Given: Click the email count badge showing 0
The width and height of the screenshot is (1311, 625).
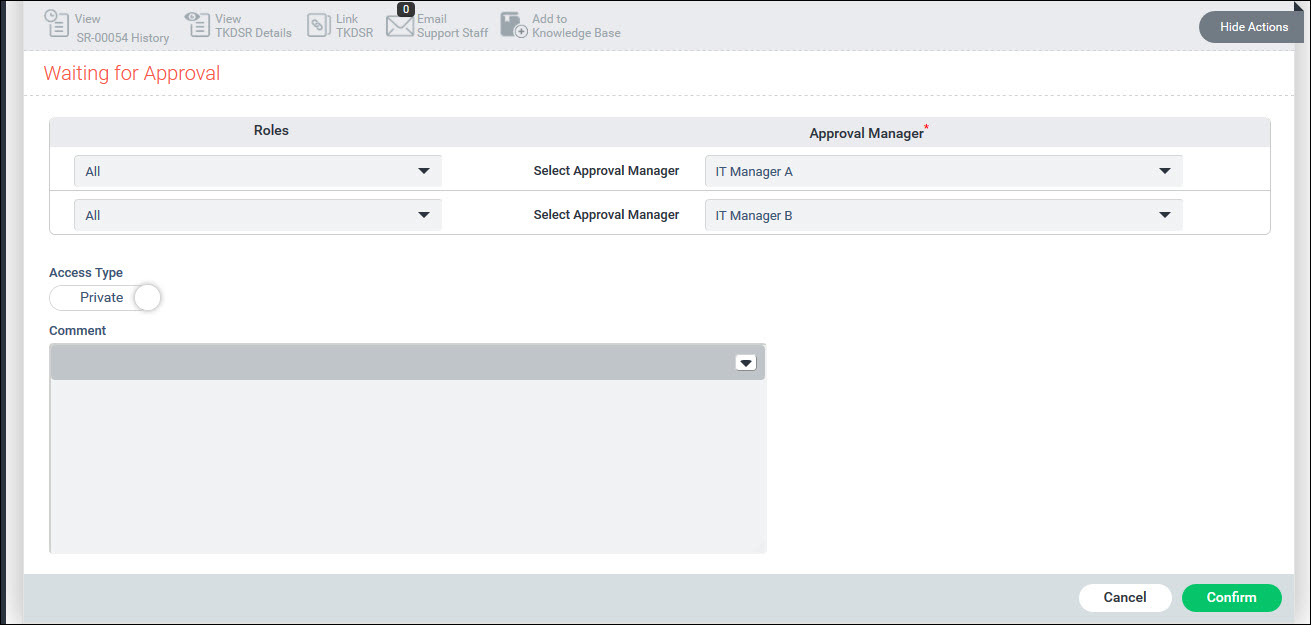Looking at the screenshot, I should point(405,9).
